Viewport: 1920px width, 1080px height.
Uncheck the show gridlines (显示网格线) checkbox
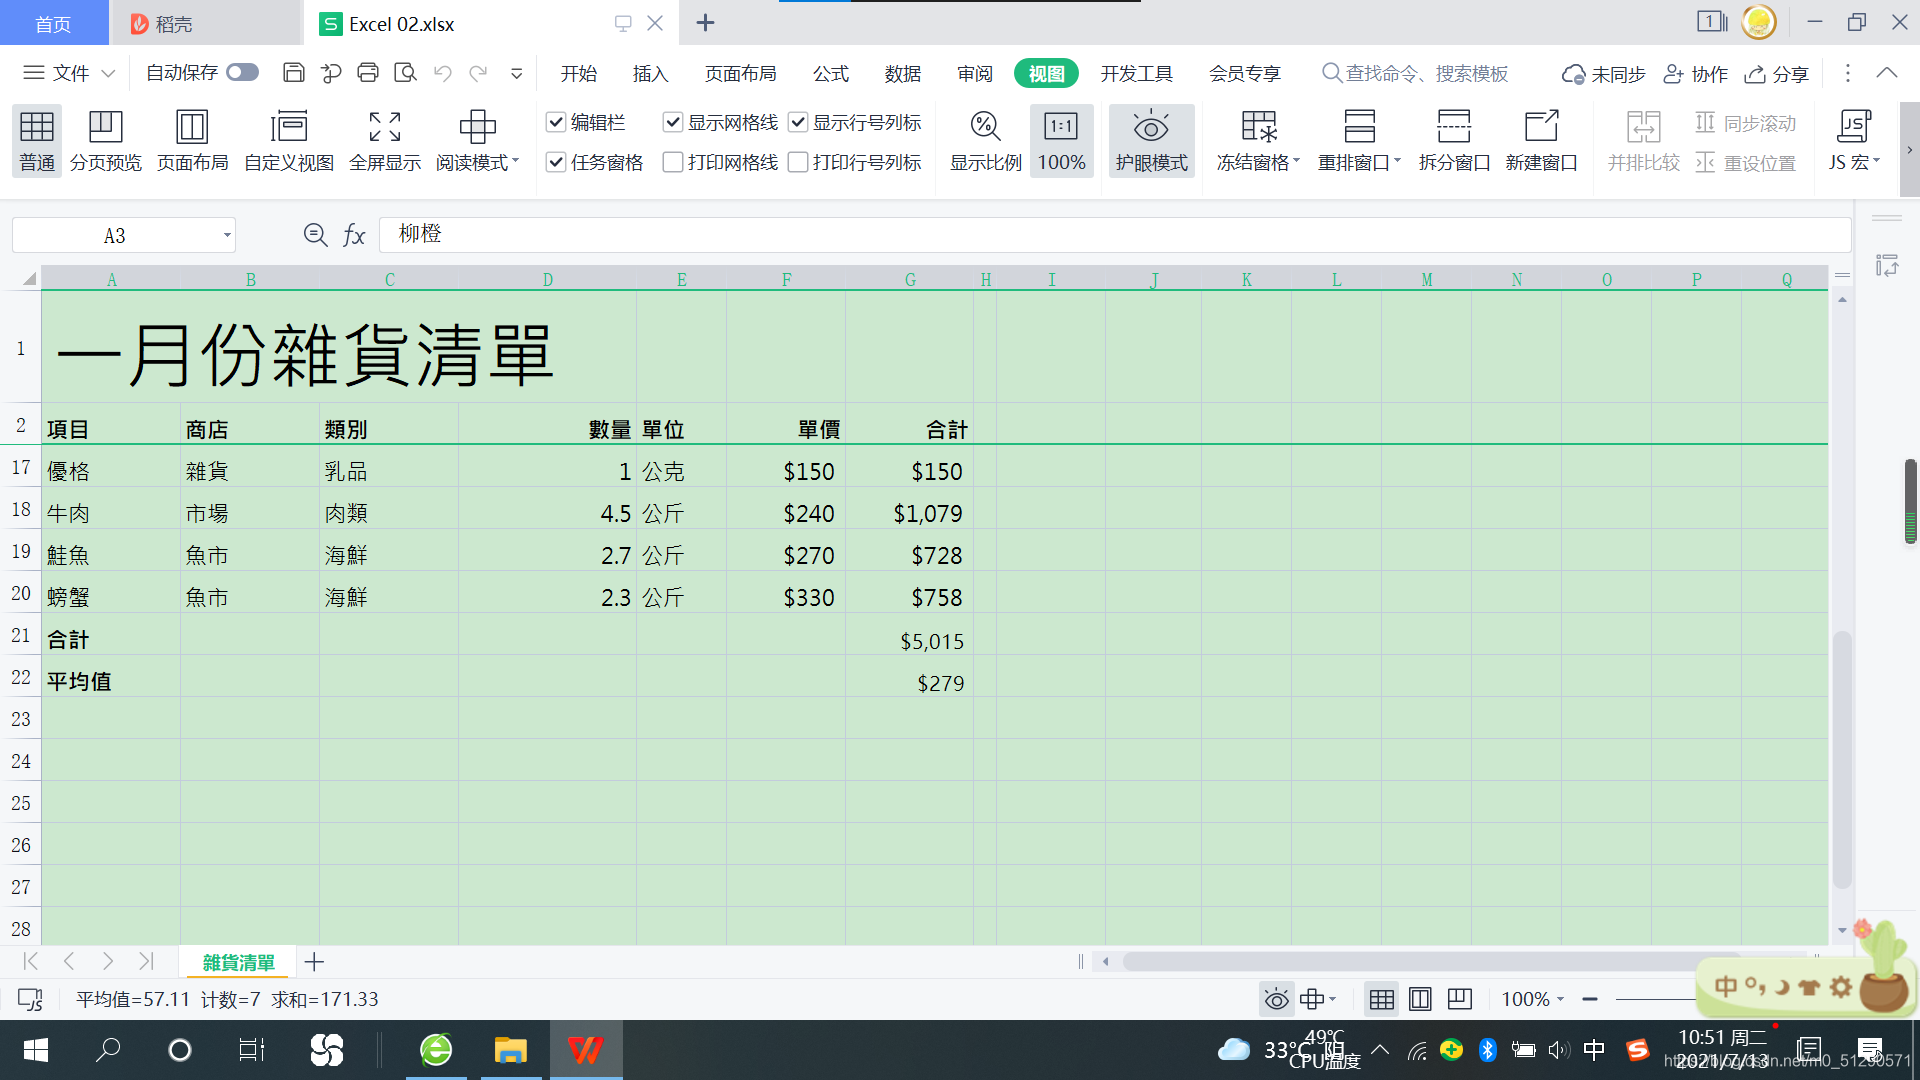coord(673,122)
